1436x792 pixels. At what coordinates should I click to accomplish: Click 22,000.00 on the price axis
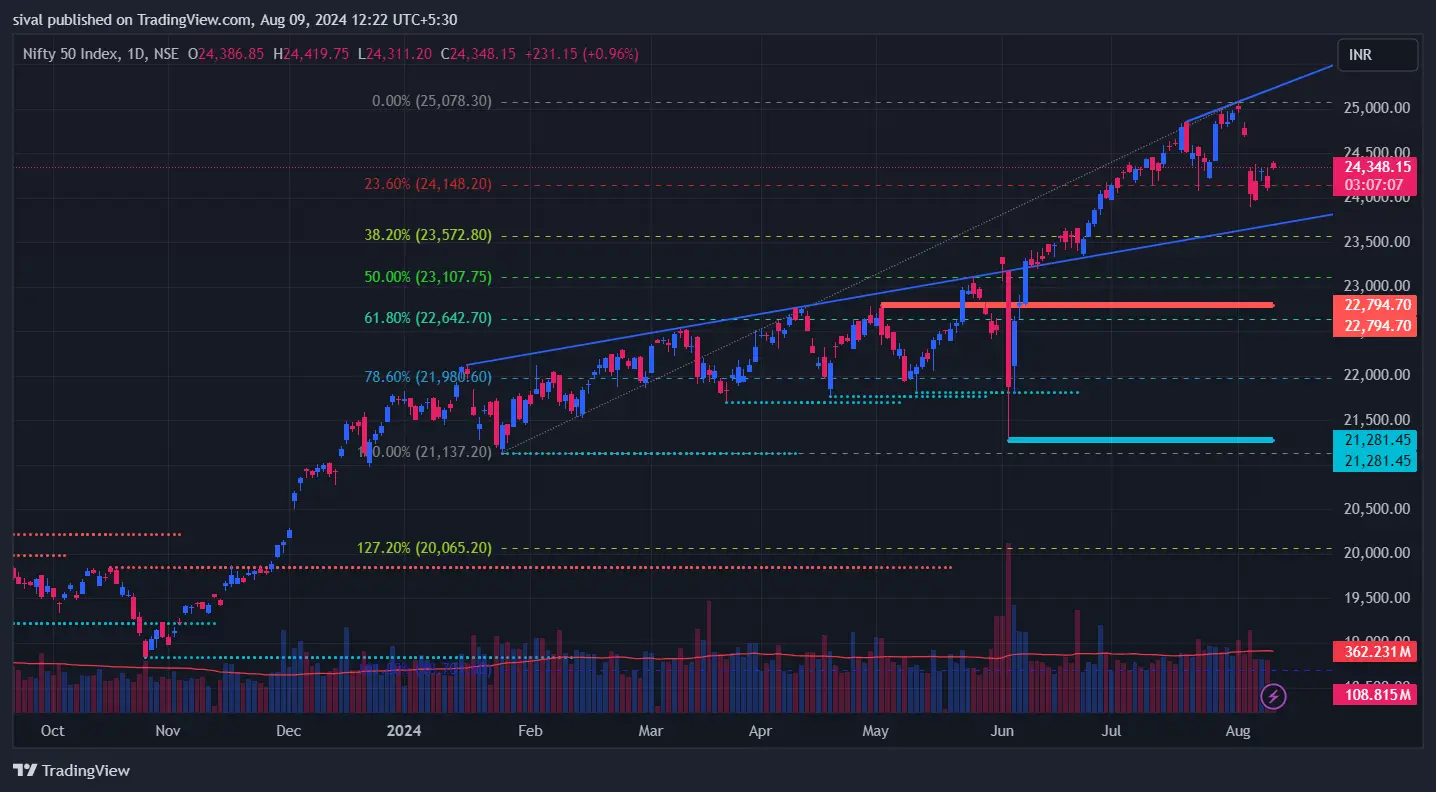point(1375,375)
